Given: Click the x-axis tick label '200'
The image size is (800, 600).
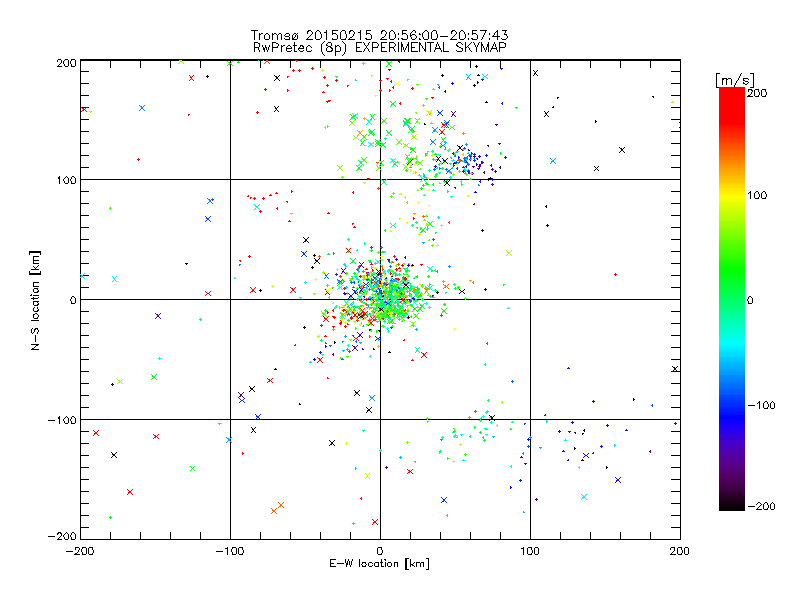Looking at the screenshot, I should [x=680, y=551].
